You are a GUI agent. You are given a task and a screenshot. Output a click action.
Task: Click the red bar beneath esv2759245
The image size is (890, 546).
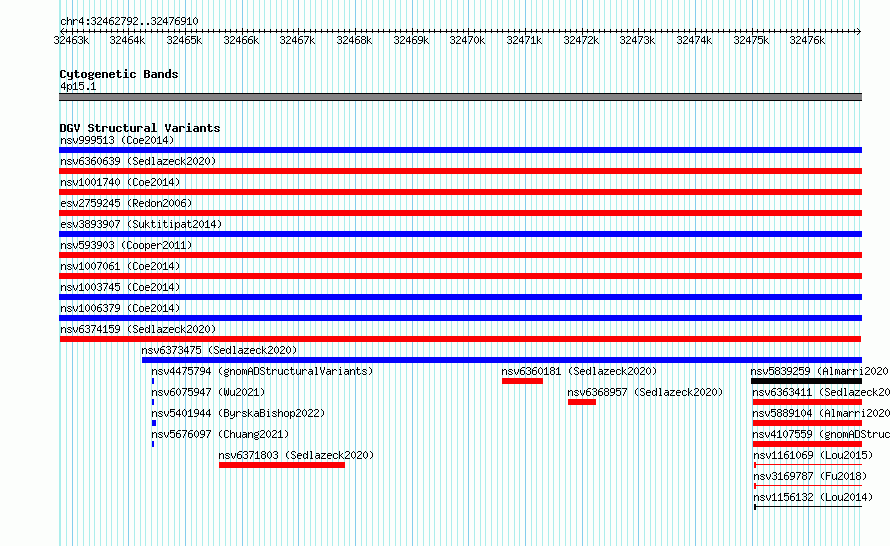[460, 213]
